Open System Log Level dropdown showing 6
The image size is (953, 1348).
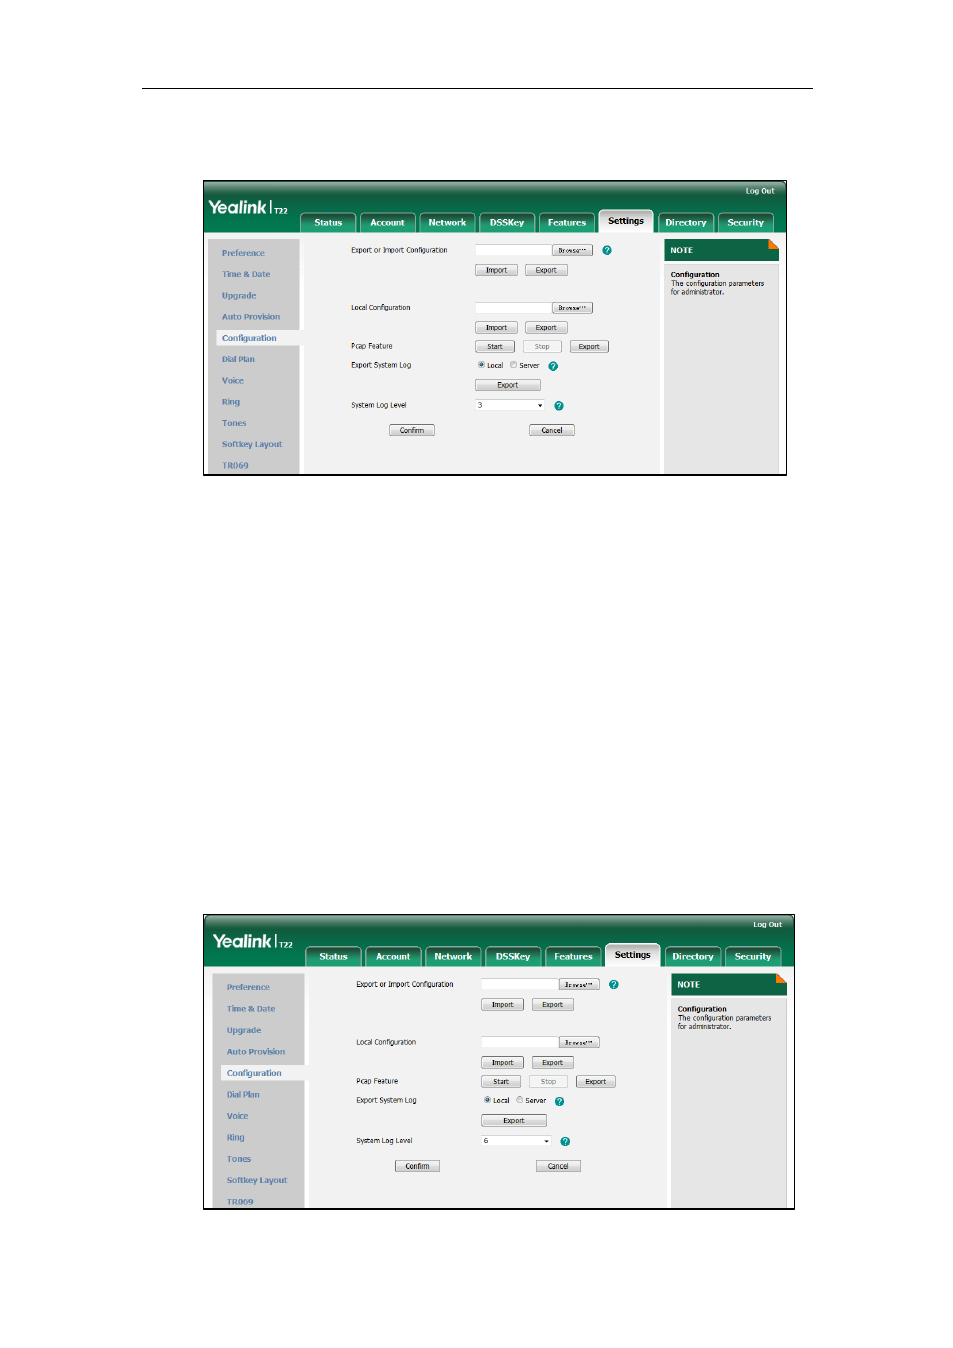[516, 1140]
